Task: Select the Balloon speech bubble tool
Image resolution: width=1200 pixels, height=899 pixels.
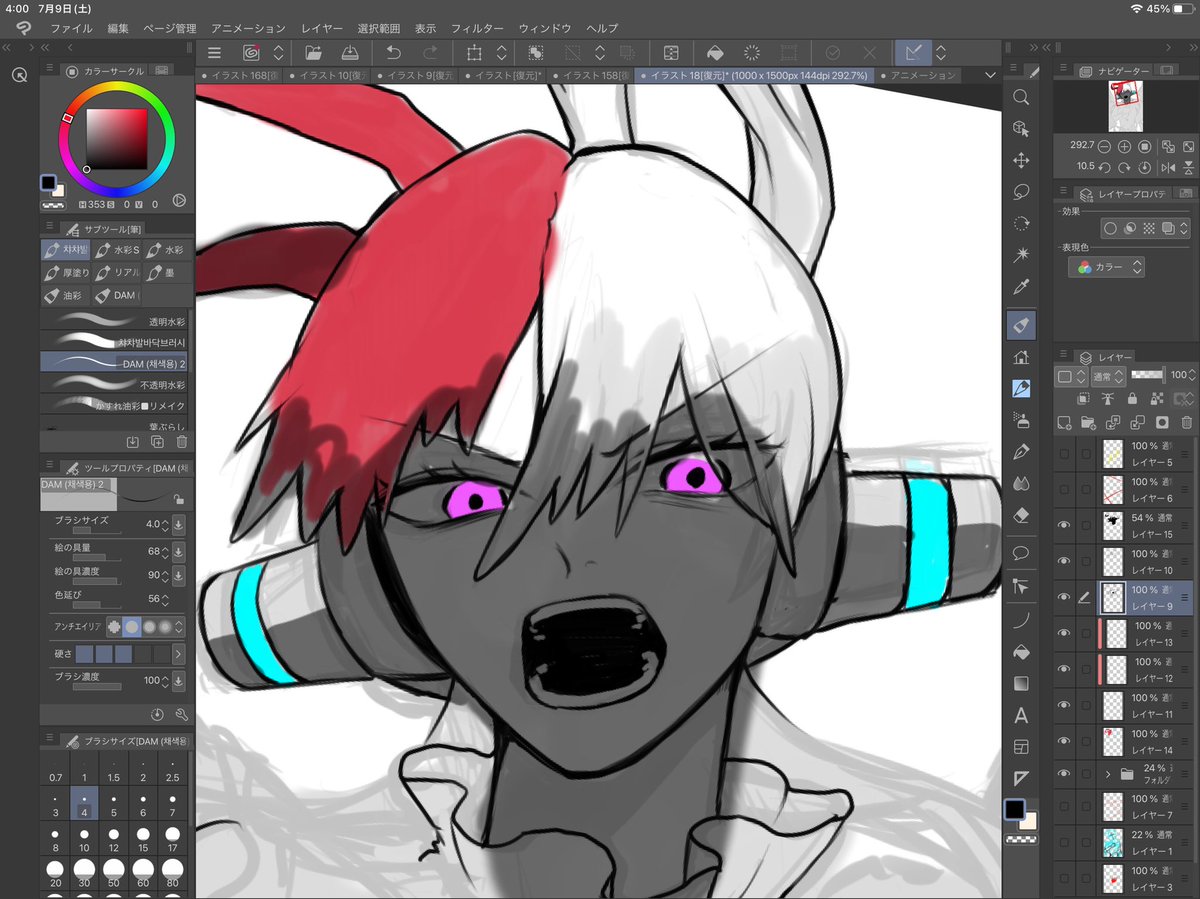Action: pos(1021,552)
